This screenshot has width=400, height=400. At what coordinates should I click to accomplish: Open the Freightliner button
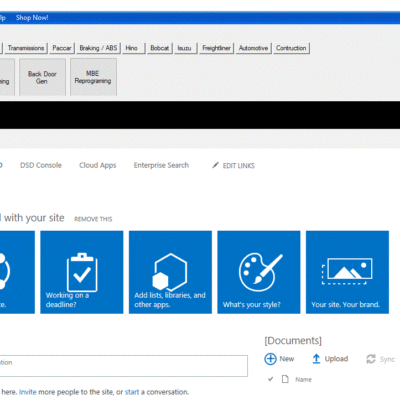217,48
